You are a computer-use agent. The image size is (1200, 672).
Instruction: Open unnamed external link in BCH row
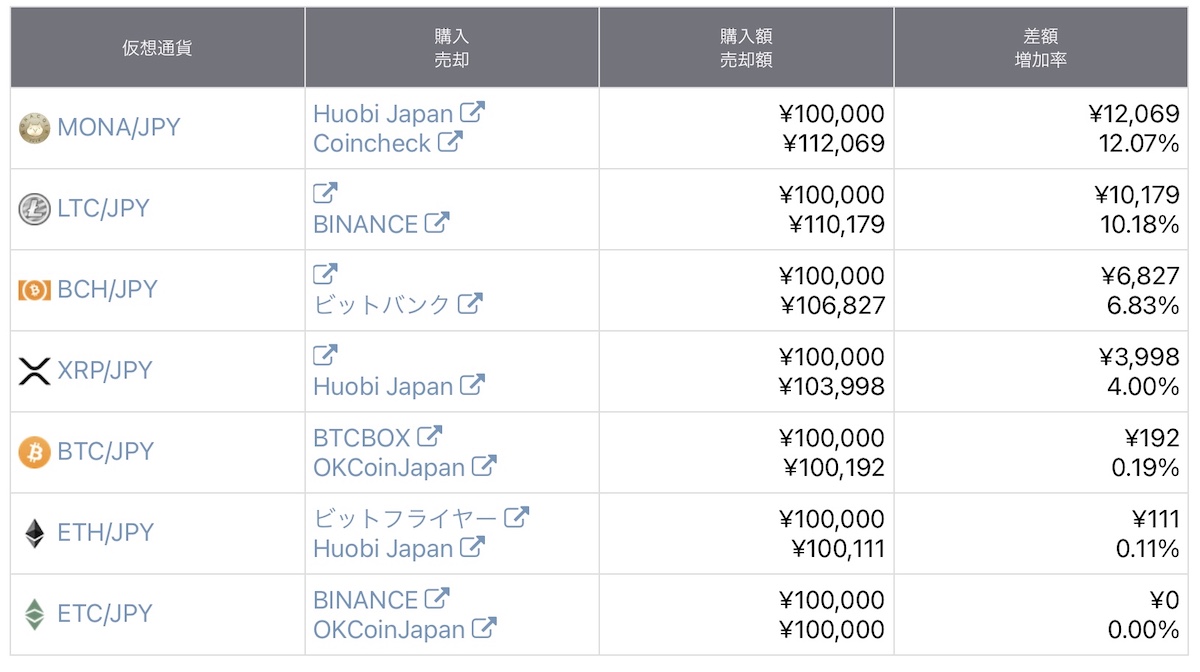325,274
